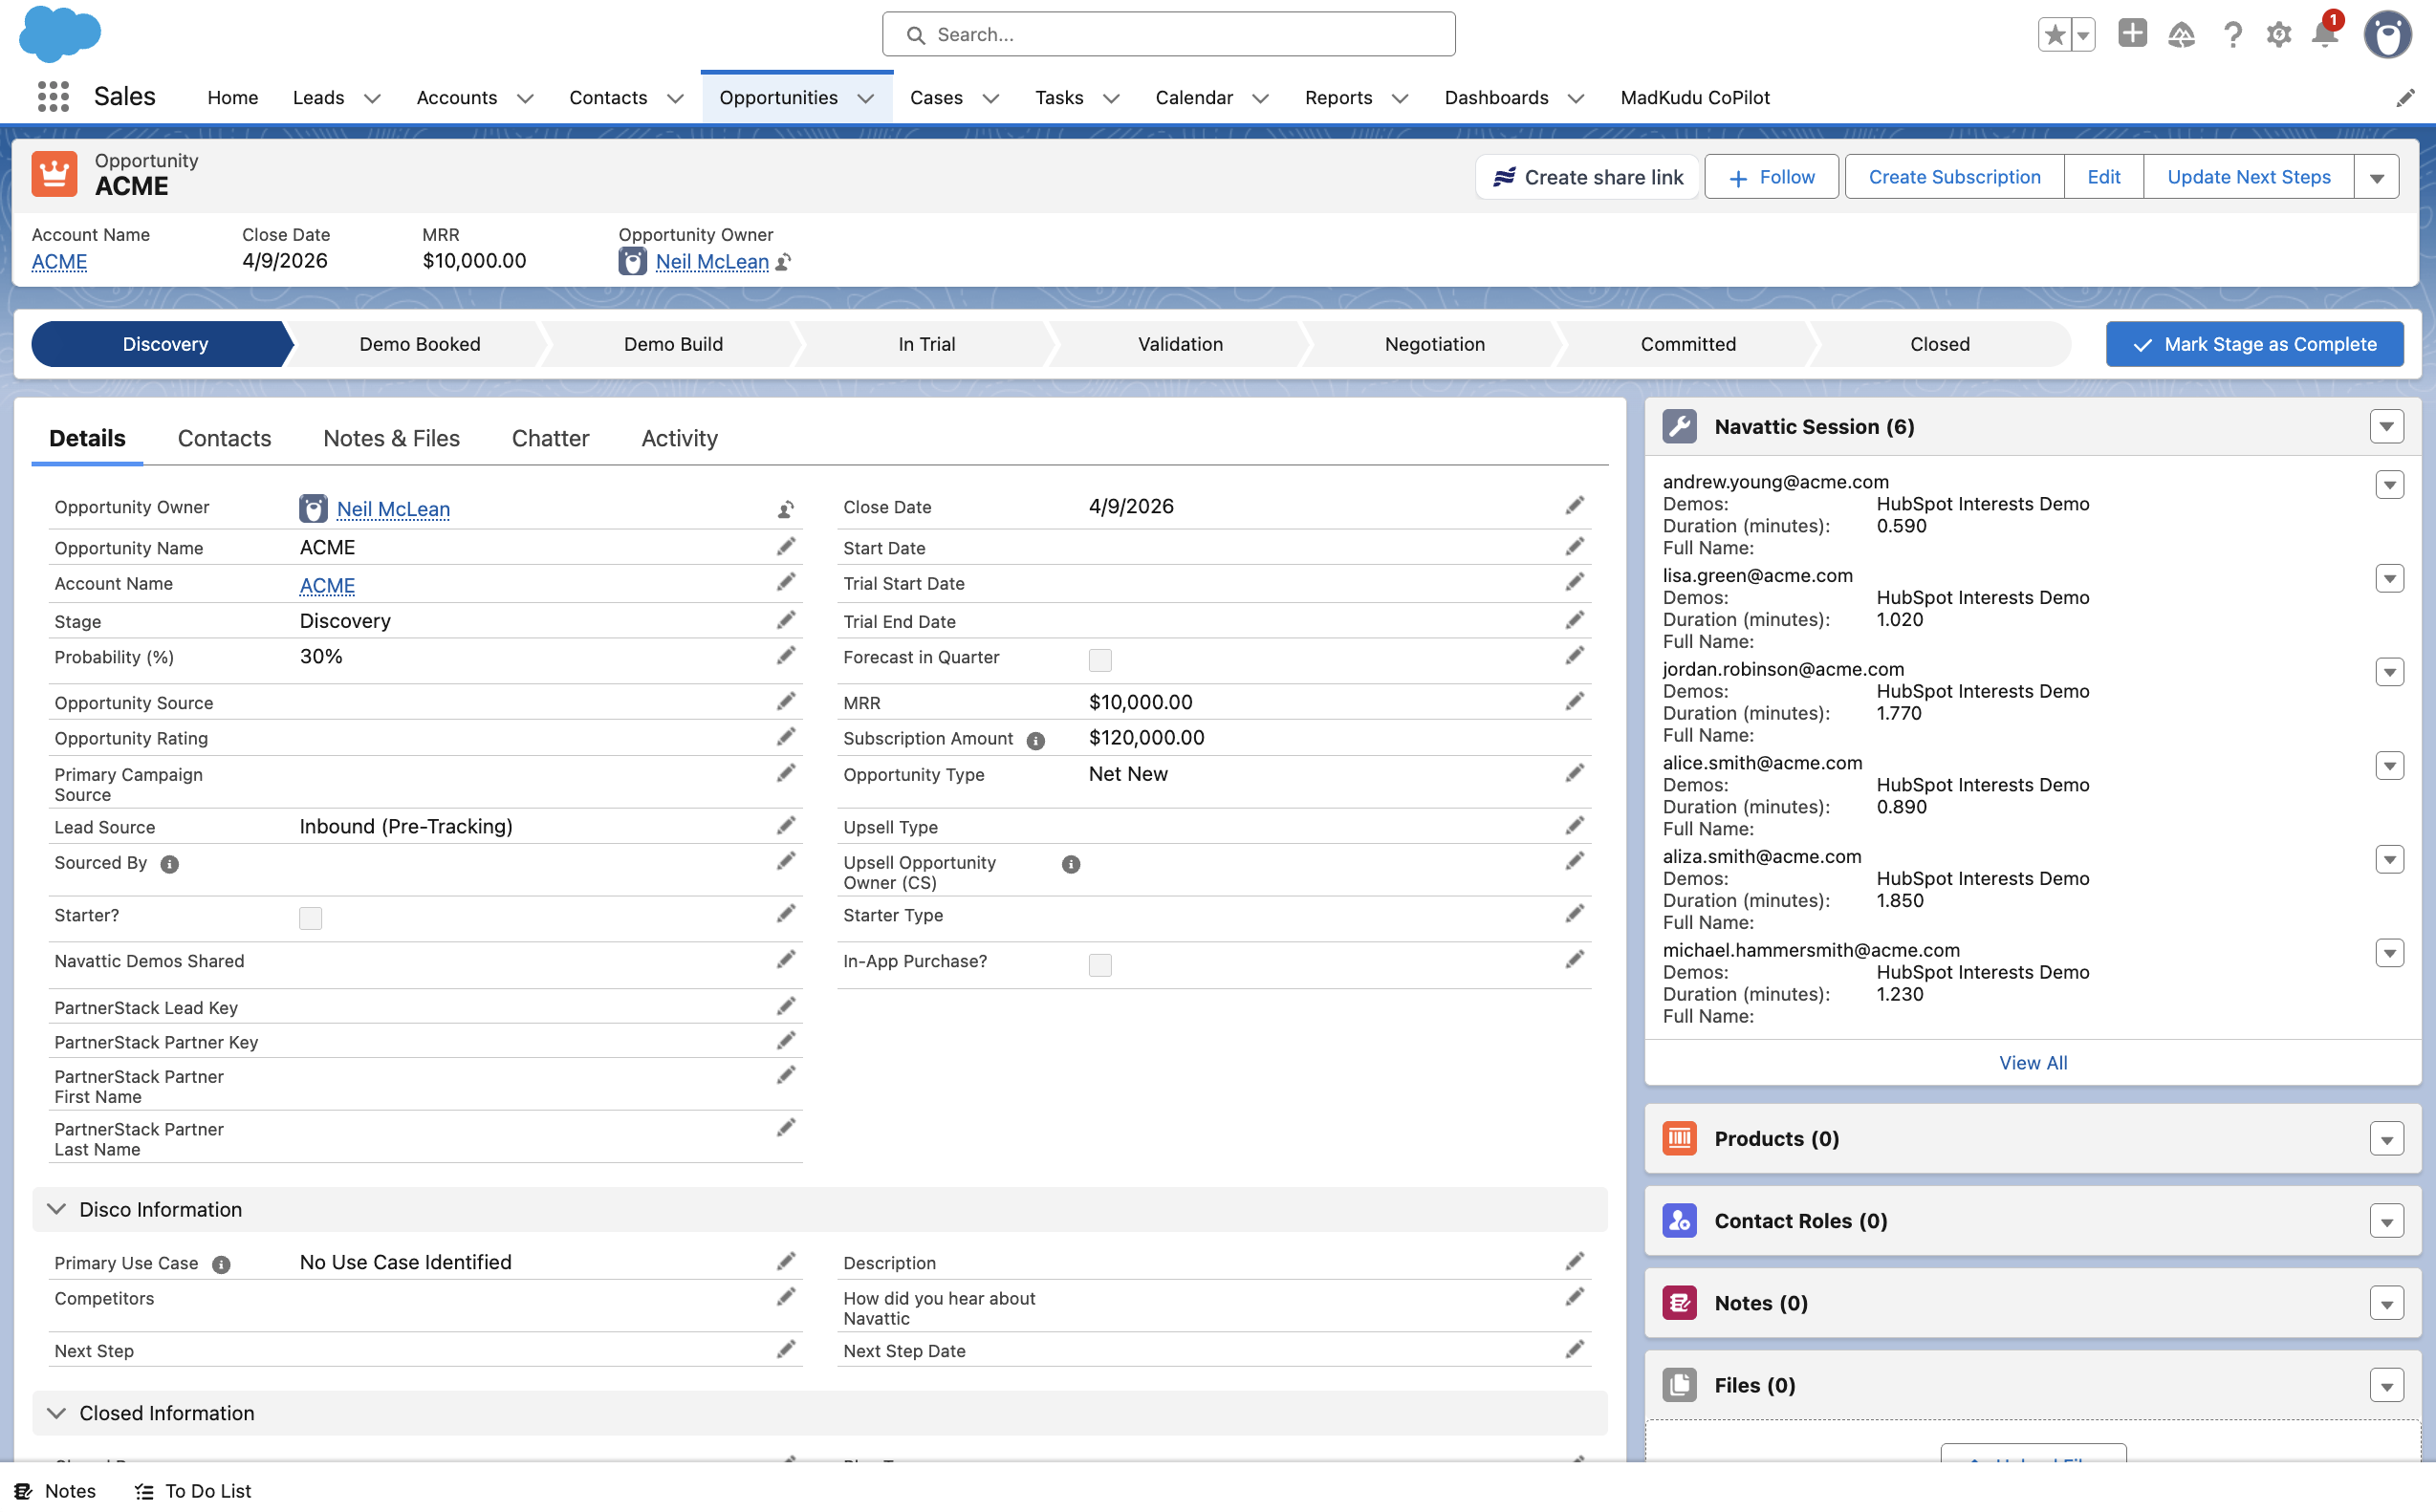Screen dimensions: 2436x1512
Task: Click the setup gear icon
Action: (2279, 34)
